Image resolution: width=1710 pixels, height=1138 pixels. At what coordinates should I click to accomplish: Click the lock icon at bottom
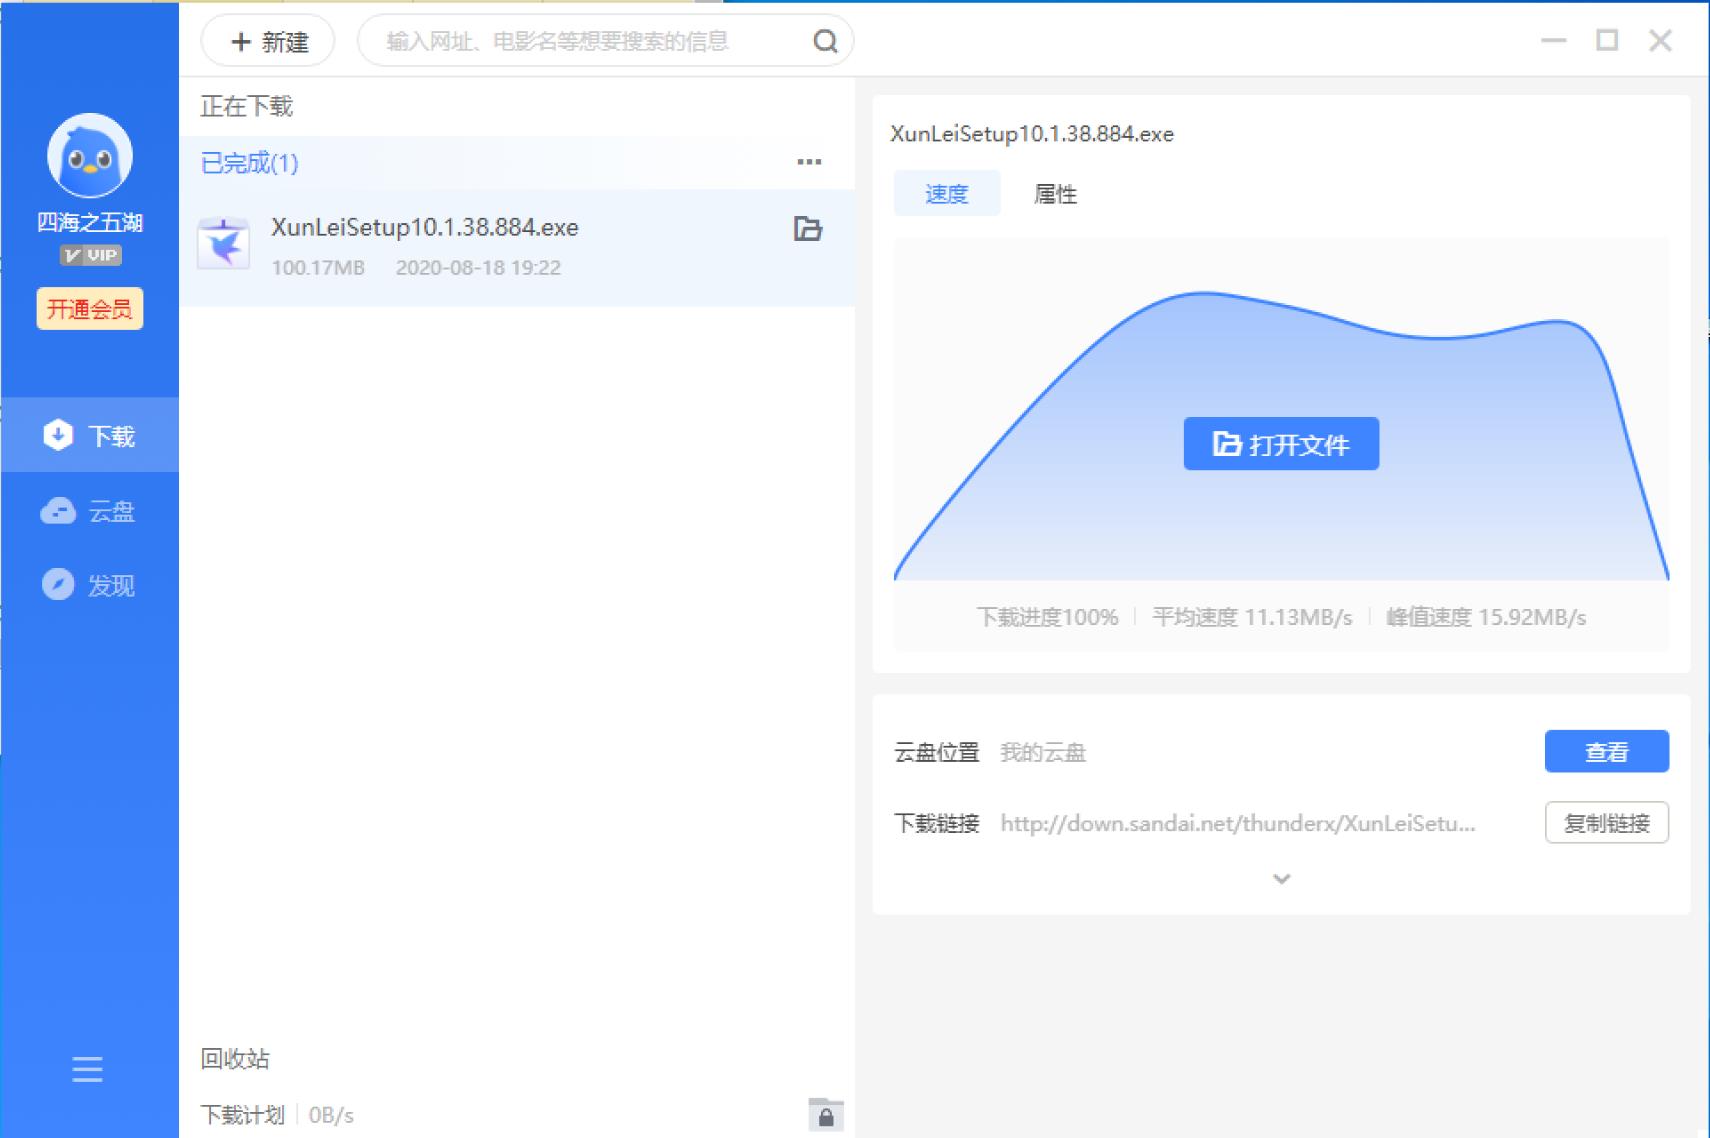(x=826, y=1115)
